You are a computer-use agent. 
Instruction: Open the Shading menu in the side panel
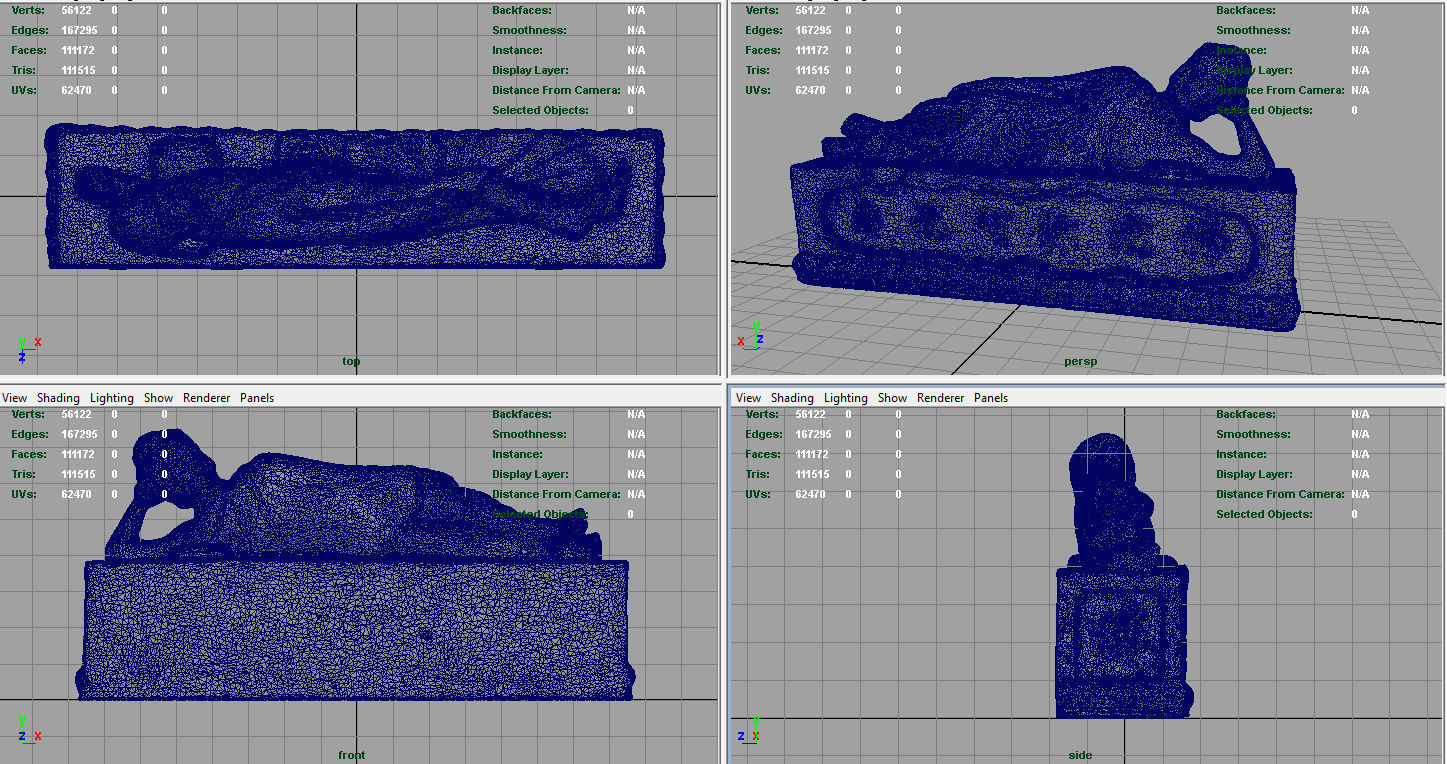tap(792, 398)
